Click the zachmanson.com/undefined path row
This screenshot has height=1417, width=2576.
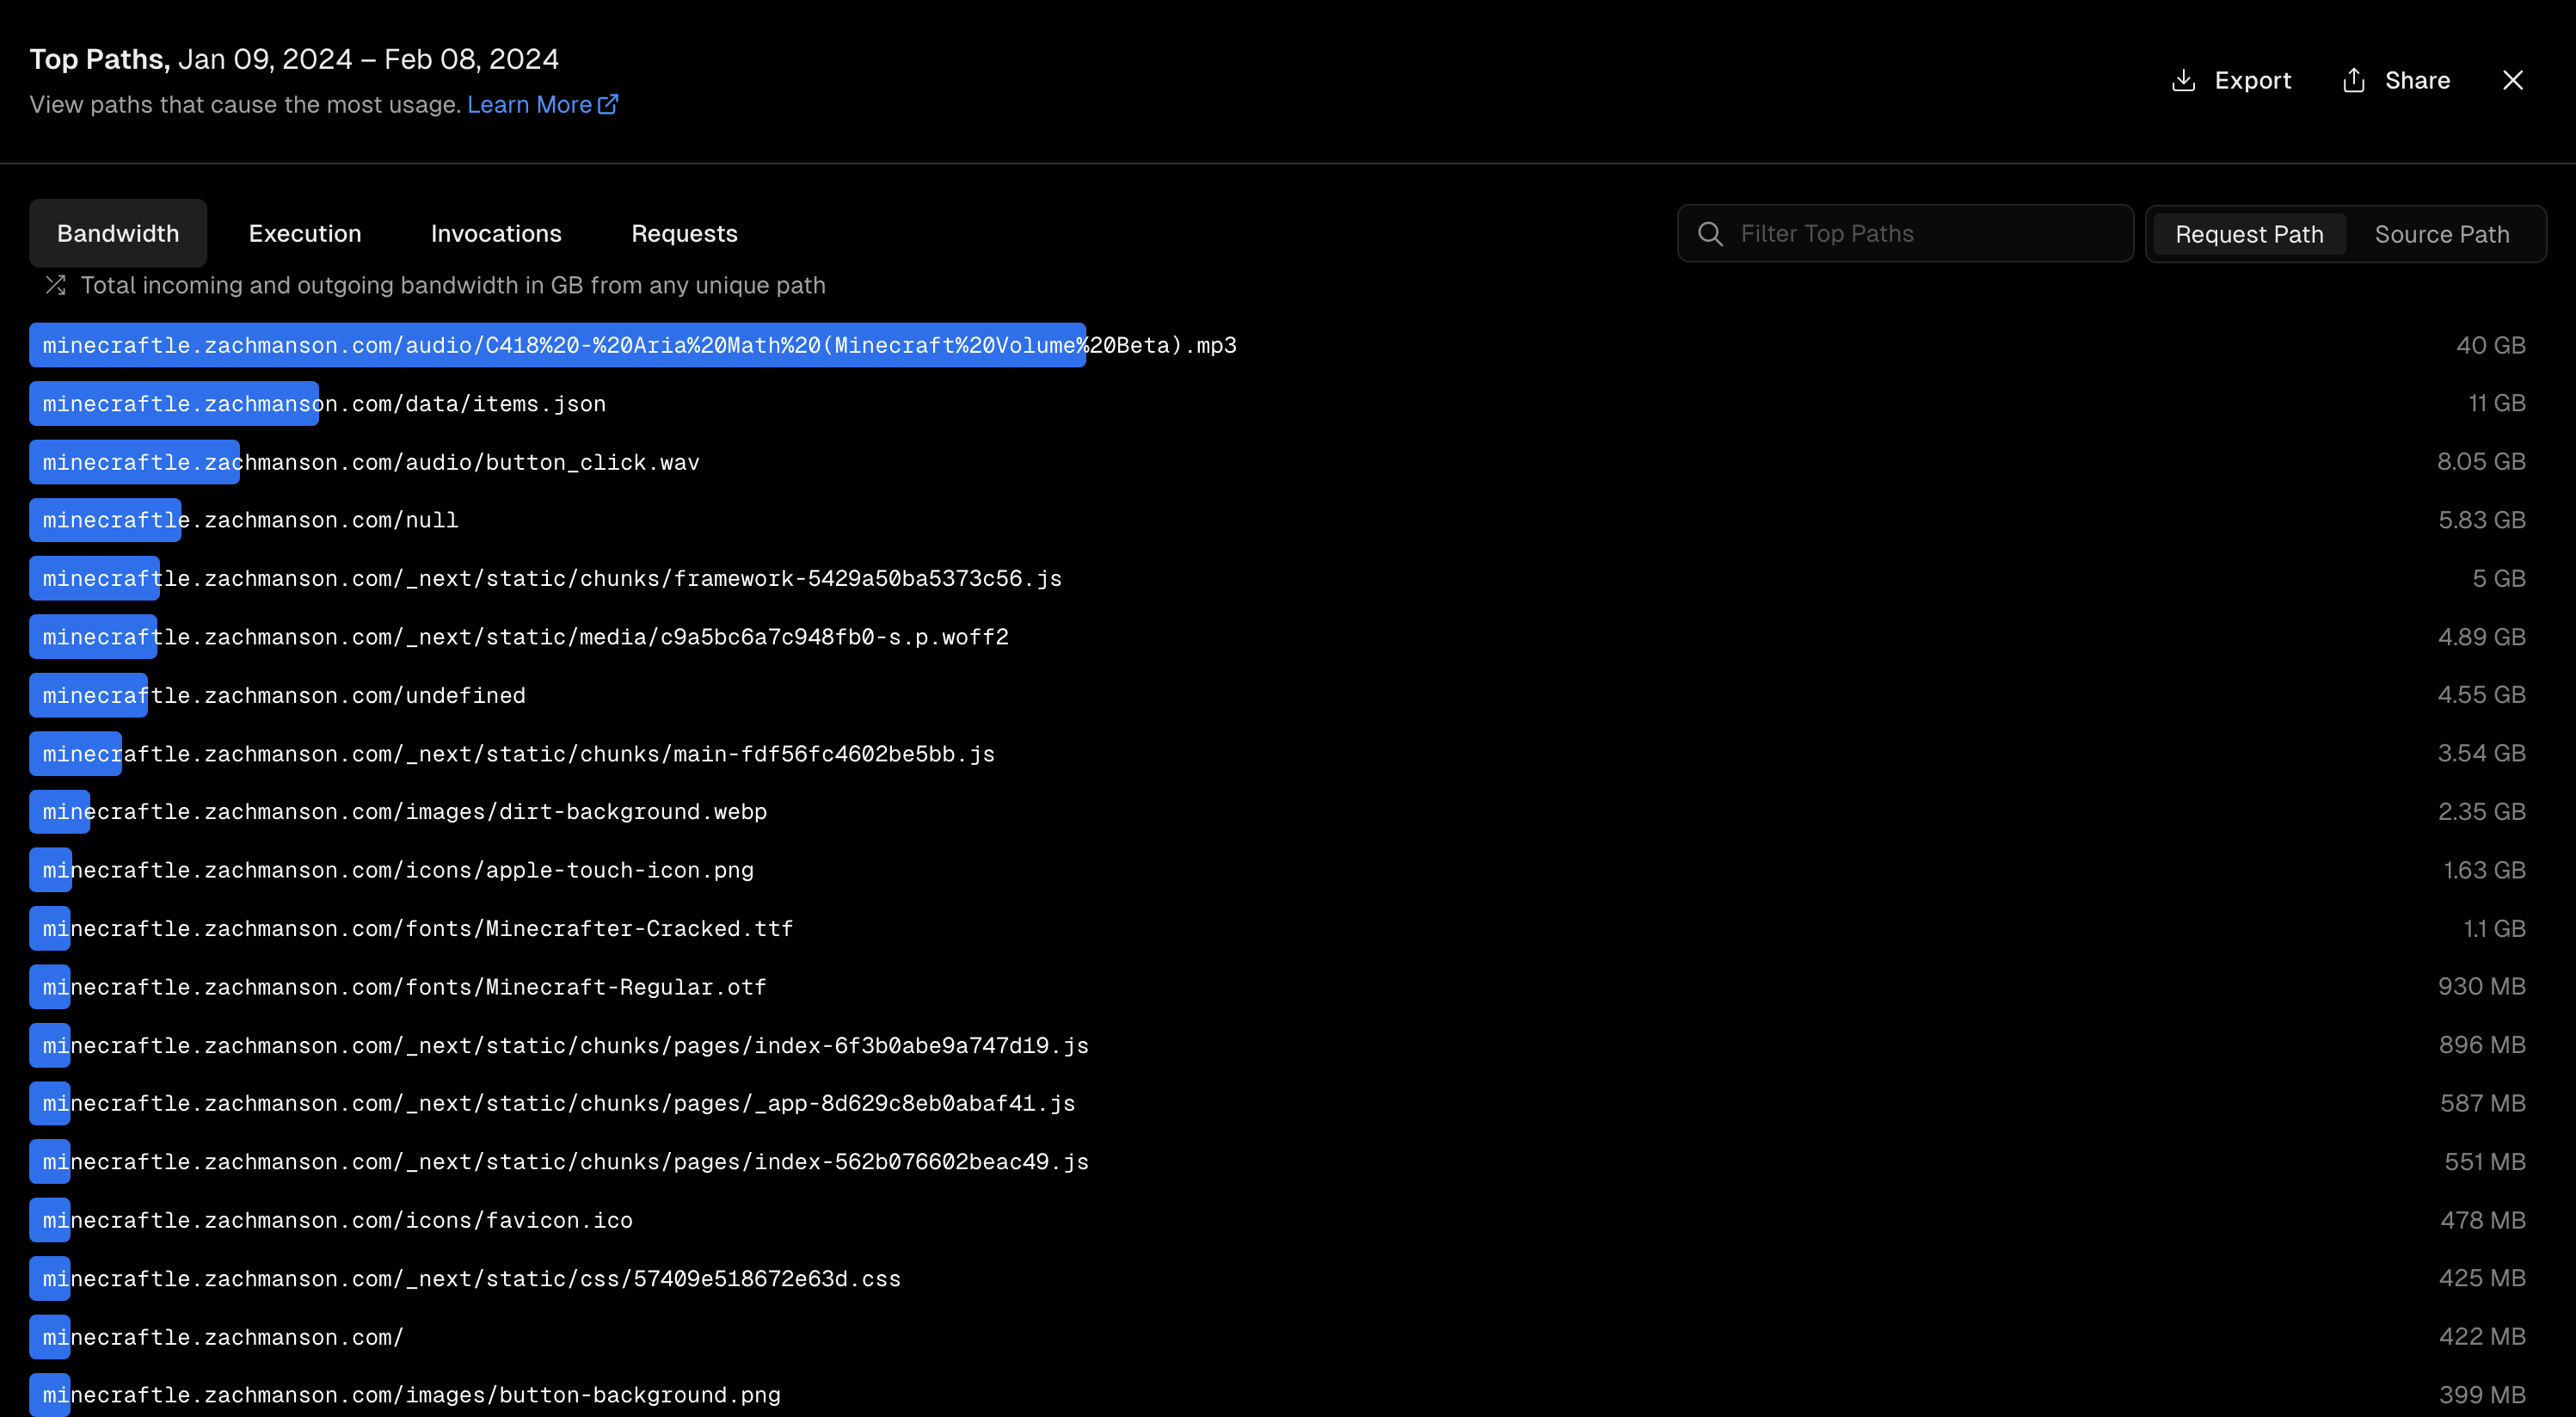coord(1287,695)
